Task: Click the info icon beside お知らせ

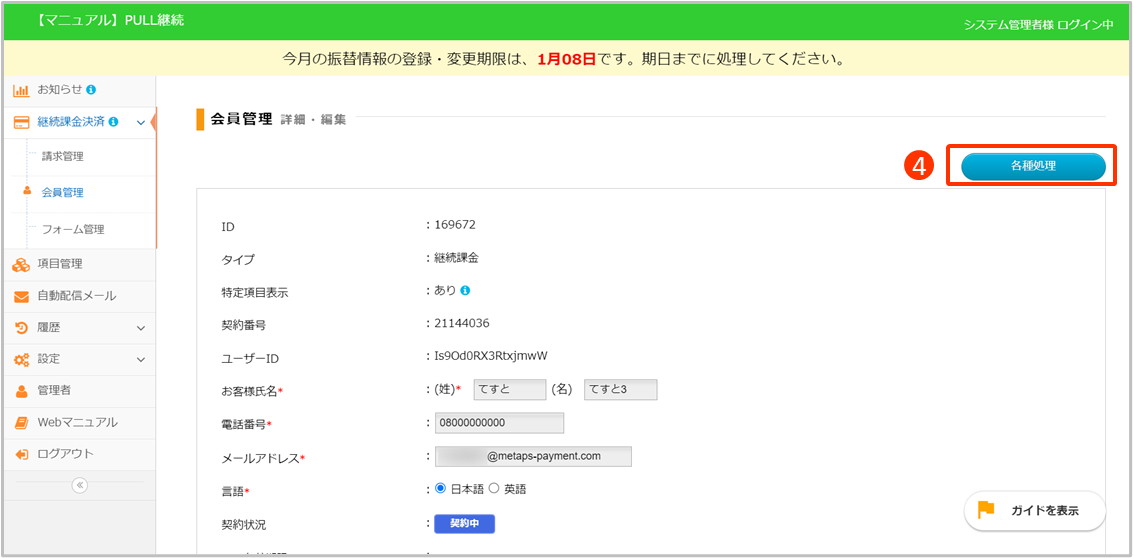Action: (91, 90)
